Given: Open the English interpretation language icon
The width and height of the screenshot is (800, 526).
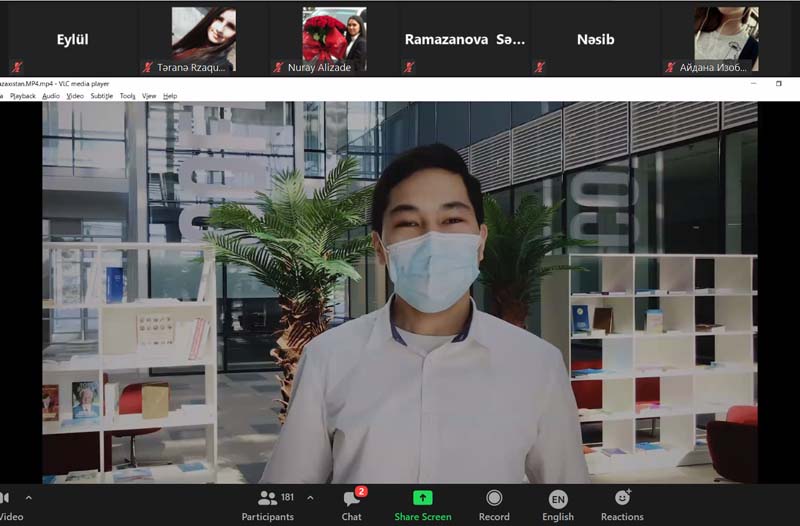Looking at the screenshot, I should (x=558, y=503).
